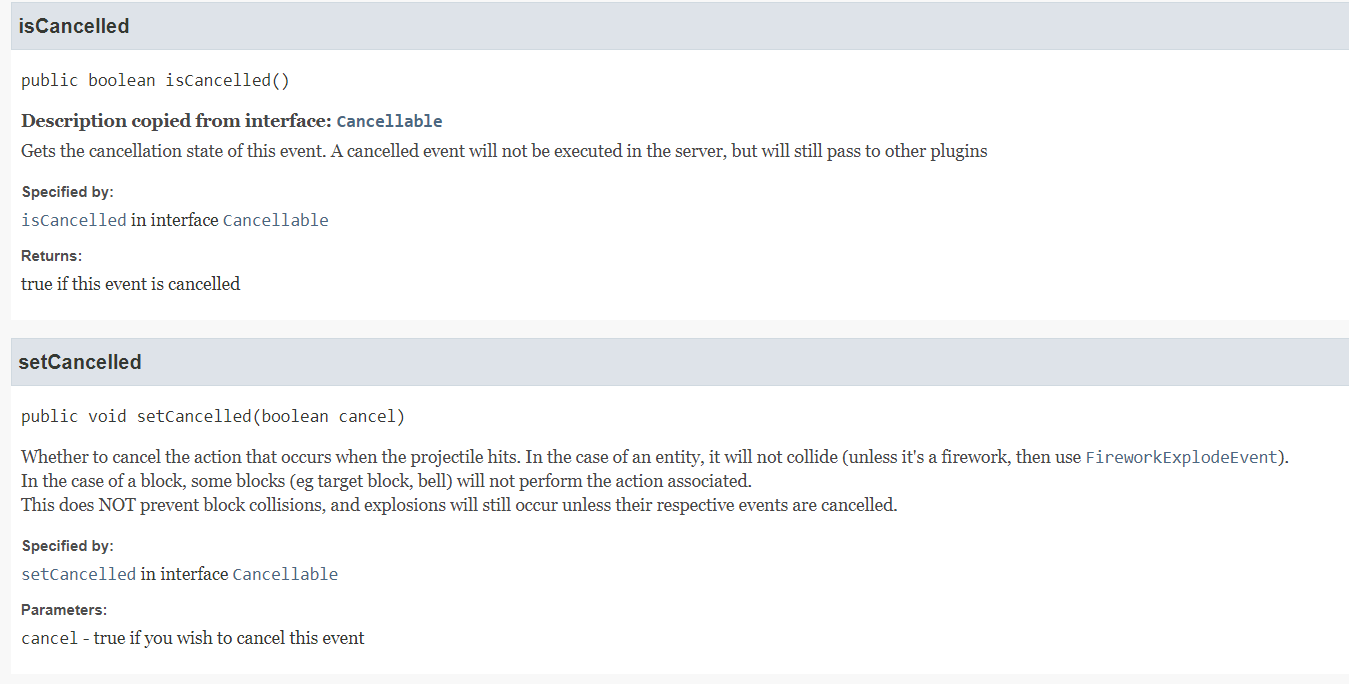Click the 'Parameters:' label
The width and height of the screenshot is (1349, 684).
[x=64, y=610]
